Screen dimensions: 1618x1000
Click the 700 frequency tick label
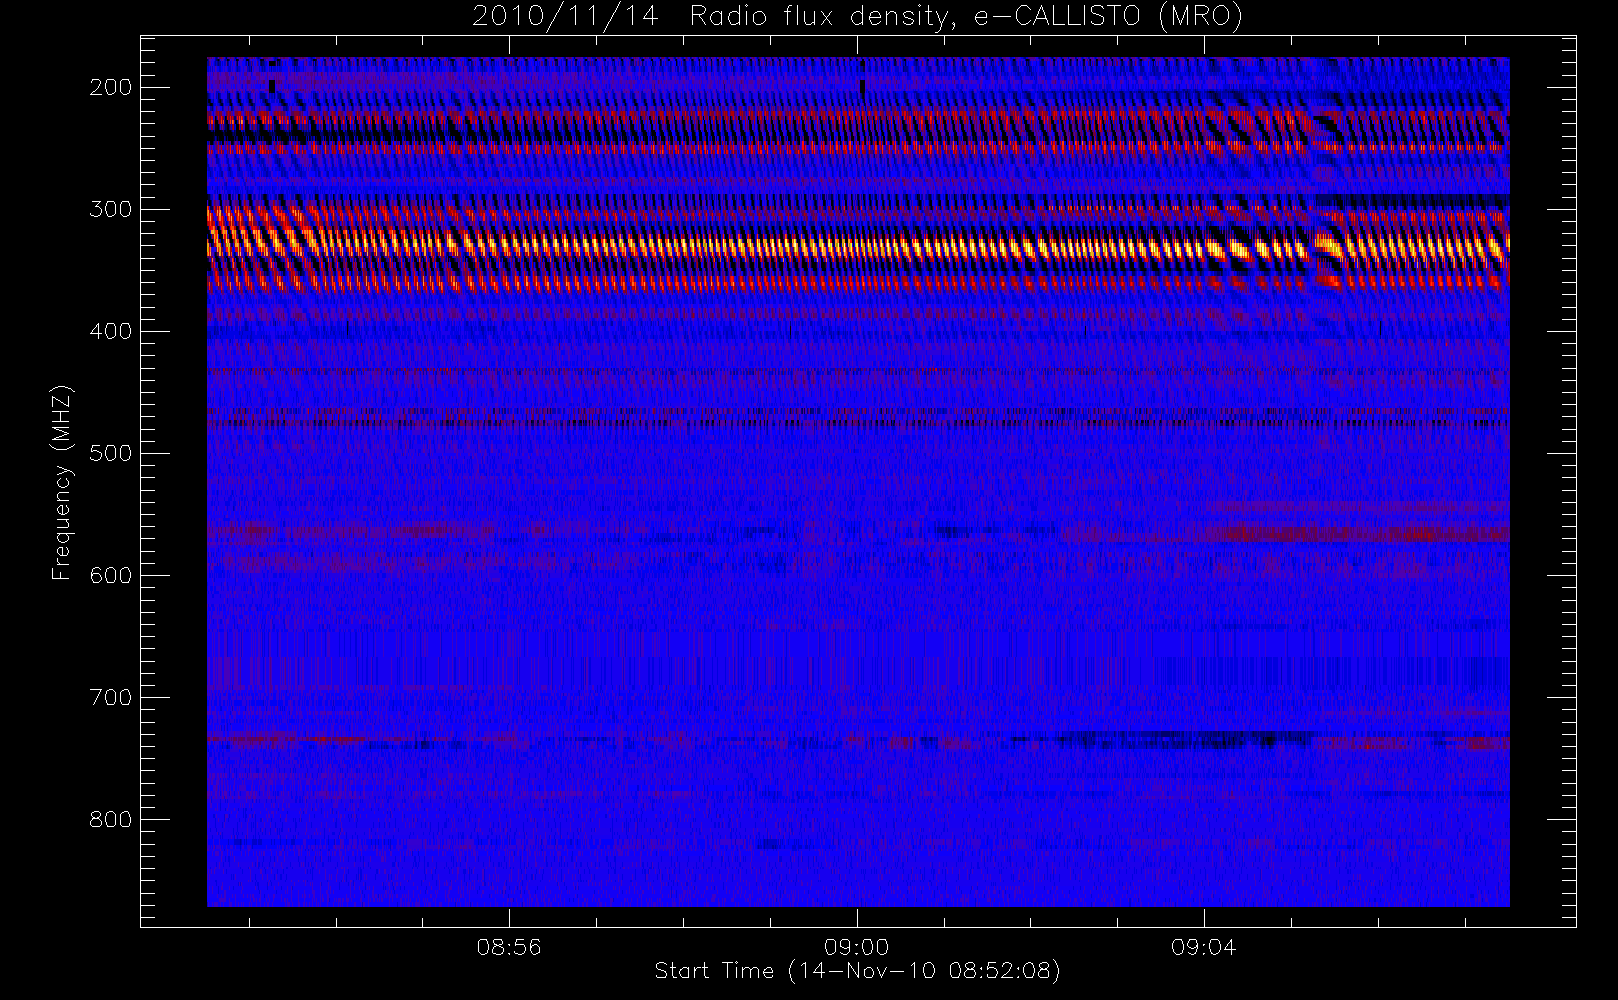[x=111, y=697]
